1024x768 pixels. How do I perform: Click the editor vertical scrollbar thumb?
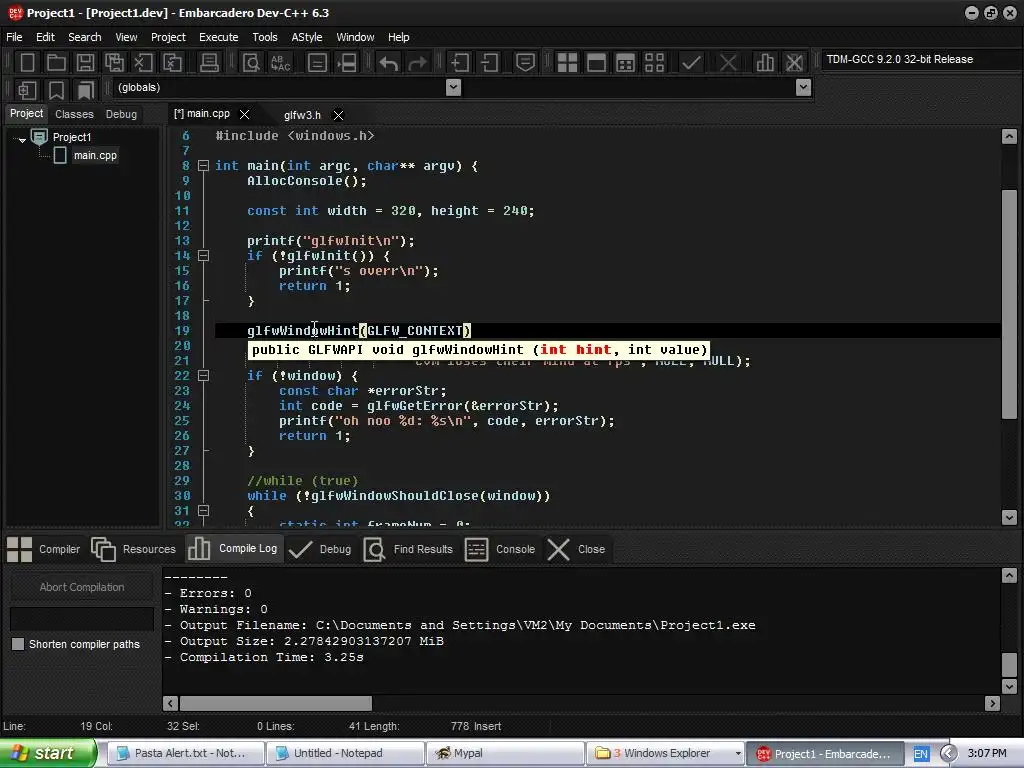tap(1009, 304)
